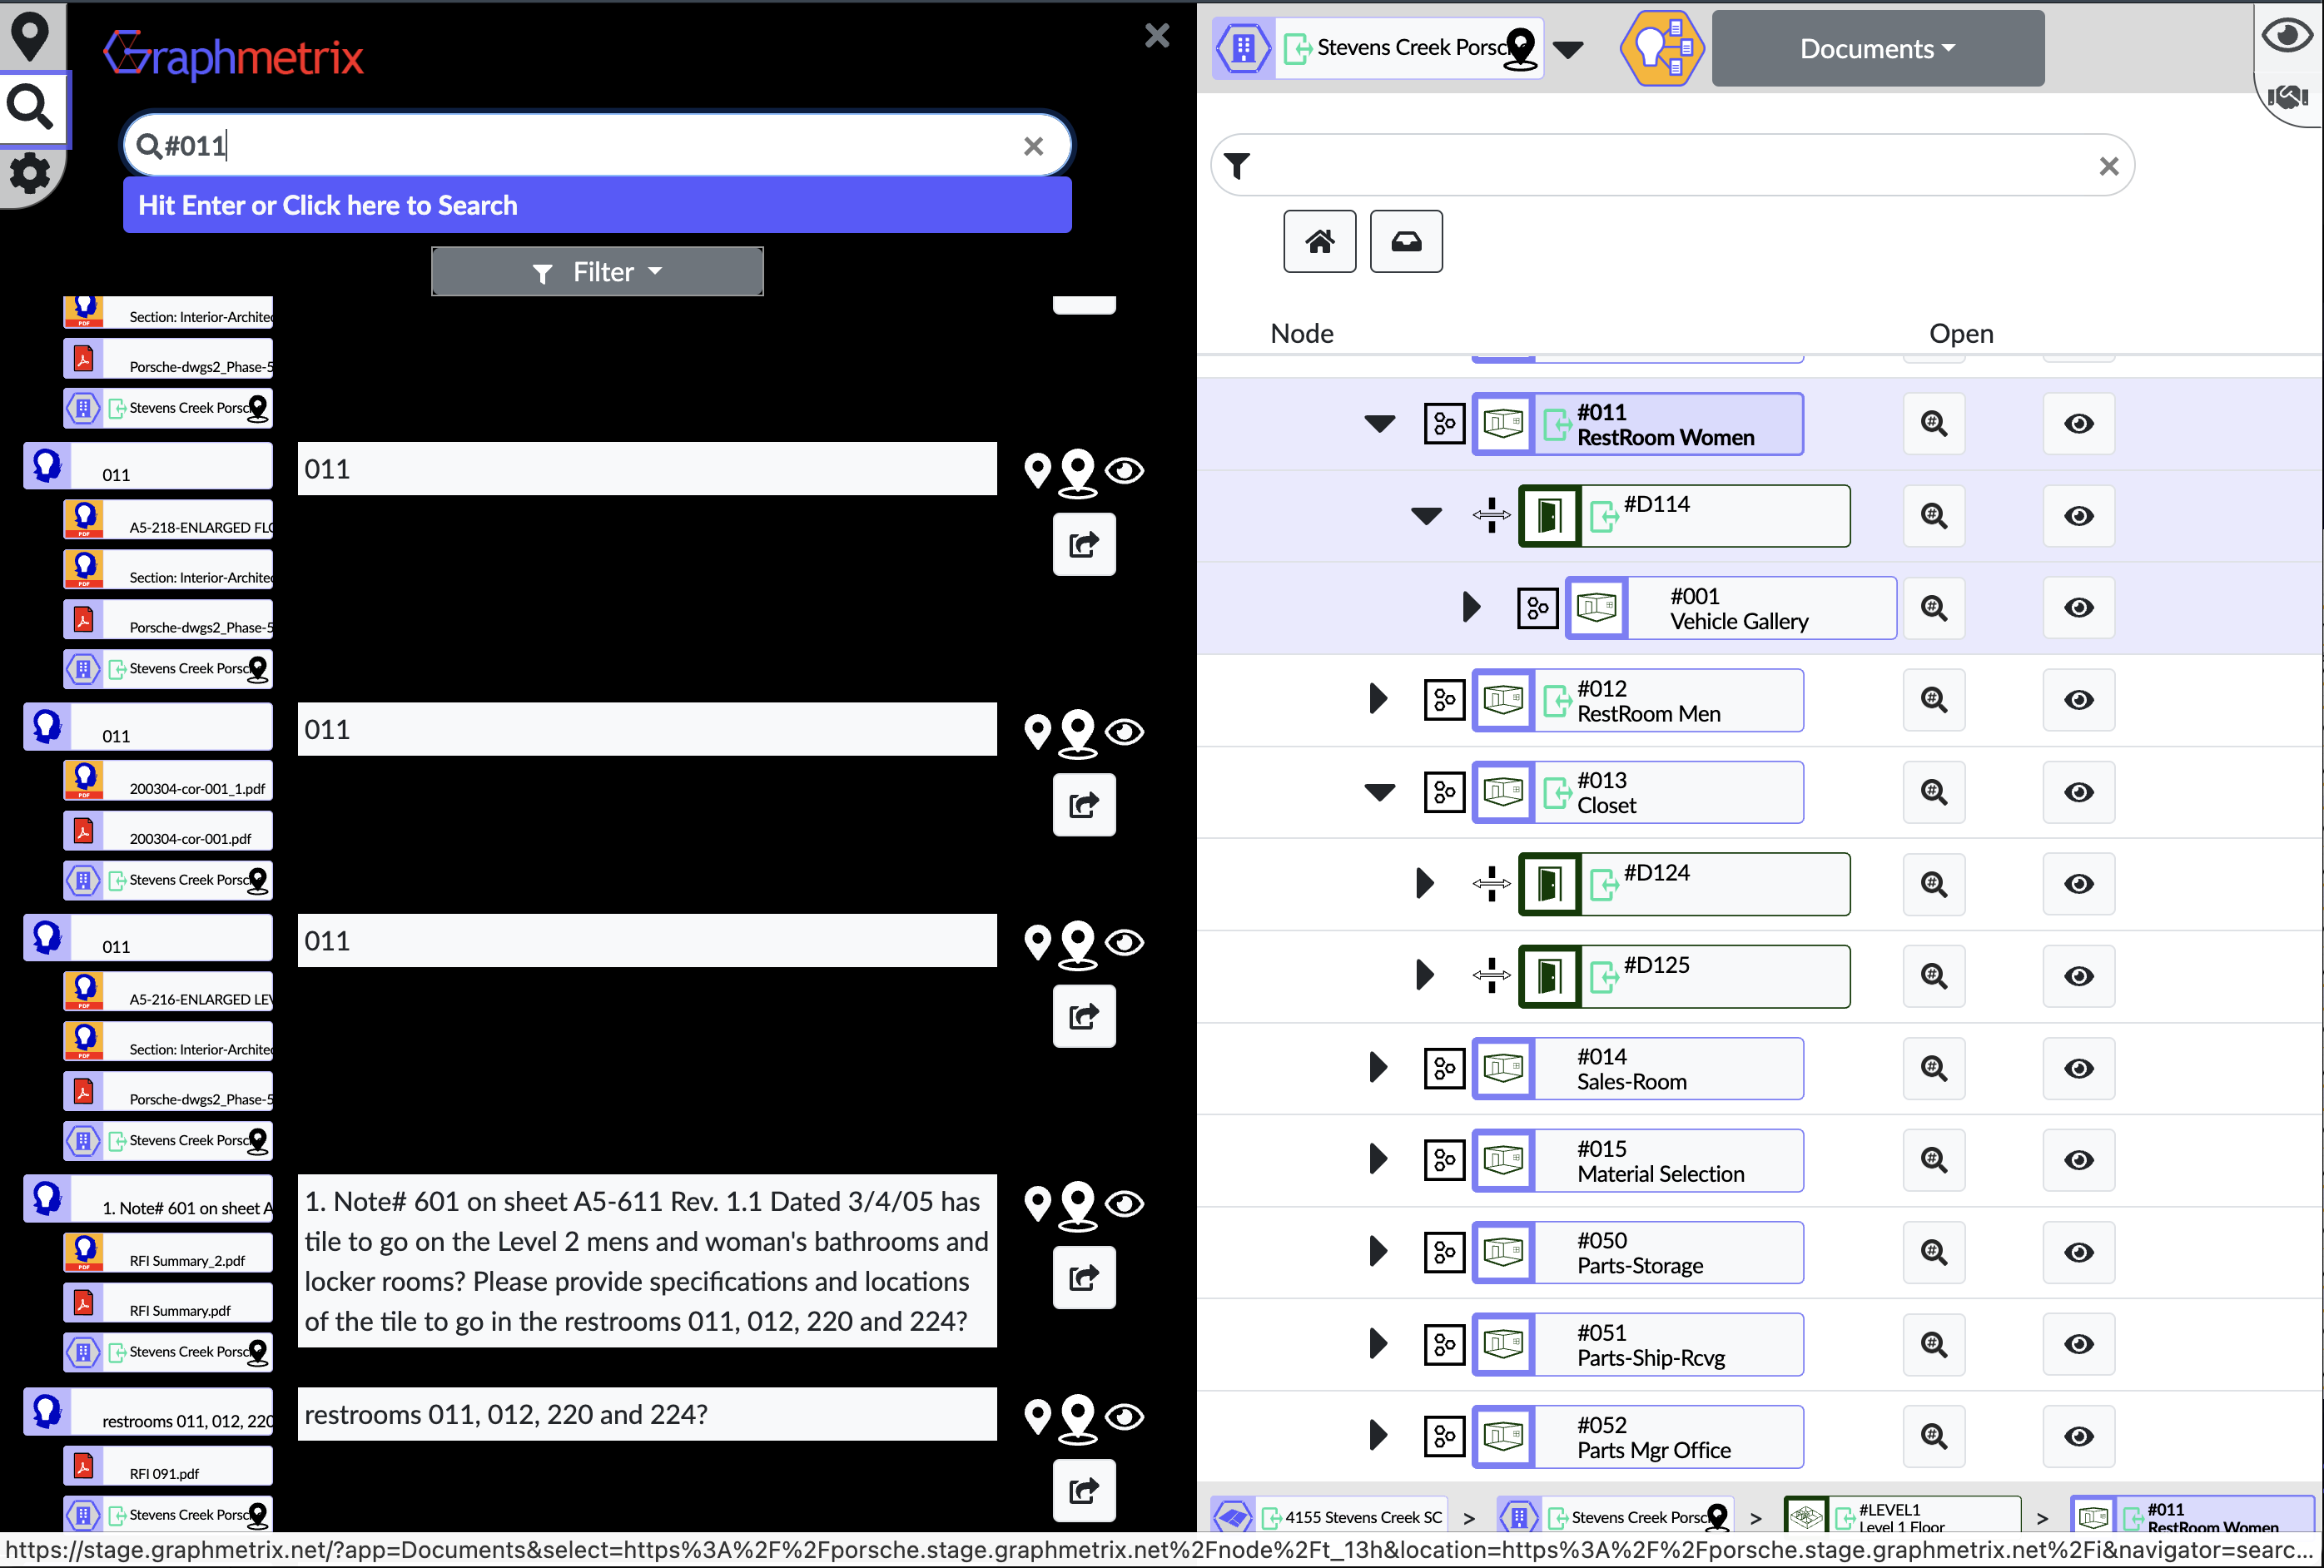
Task: Click share icon for first 011 result
Action: [x=1083, y=545]
